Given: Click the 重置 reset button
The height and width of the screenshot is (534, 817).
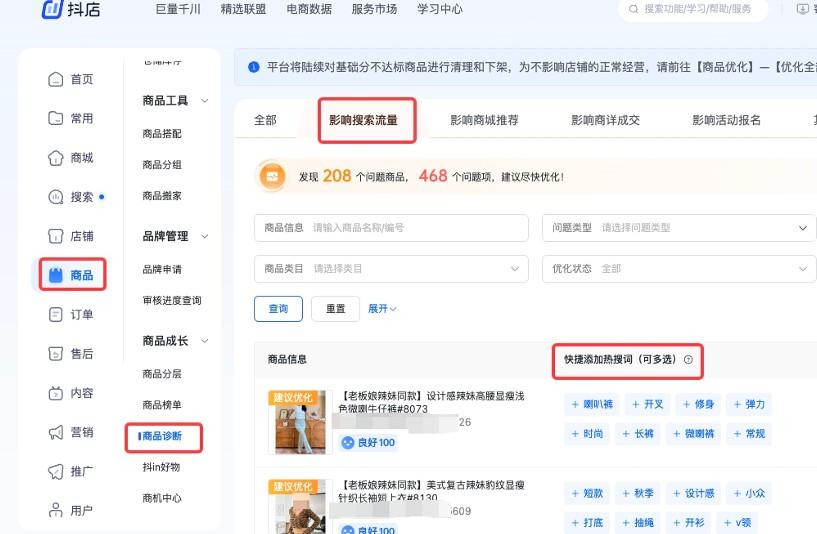Looking at the screenshot, I should click(x=335, y=309).
